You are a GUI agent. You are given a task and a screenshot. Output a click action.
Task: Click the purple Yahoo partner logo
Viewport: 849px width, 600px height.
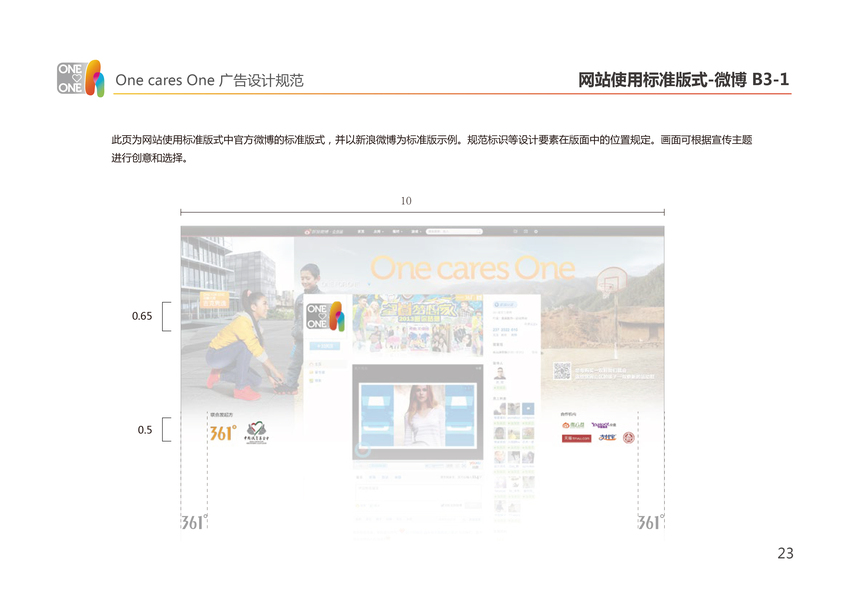(603, 425)
